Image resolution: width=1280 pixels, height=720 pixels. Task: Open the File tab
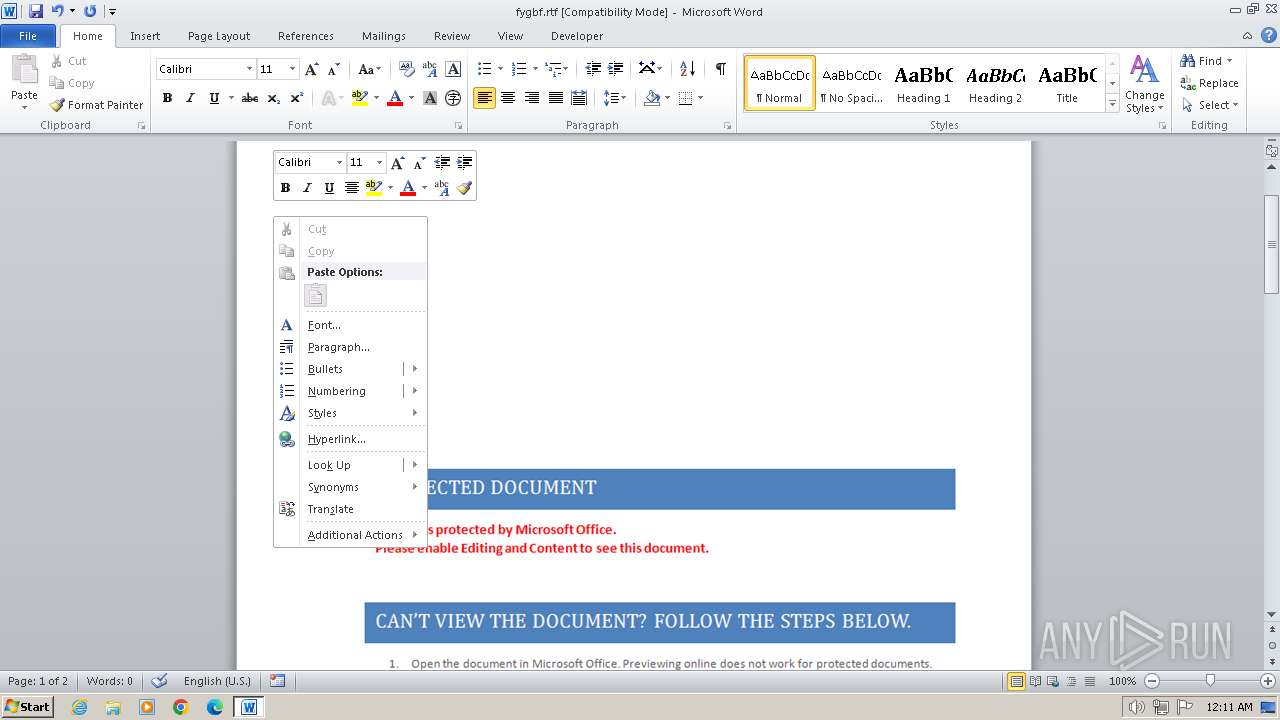click(28, 36)
